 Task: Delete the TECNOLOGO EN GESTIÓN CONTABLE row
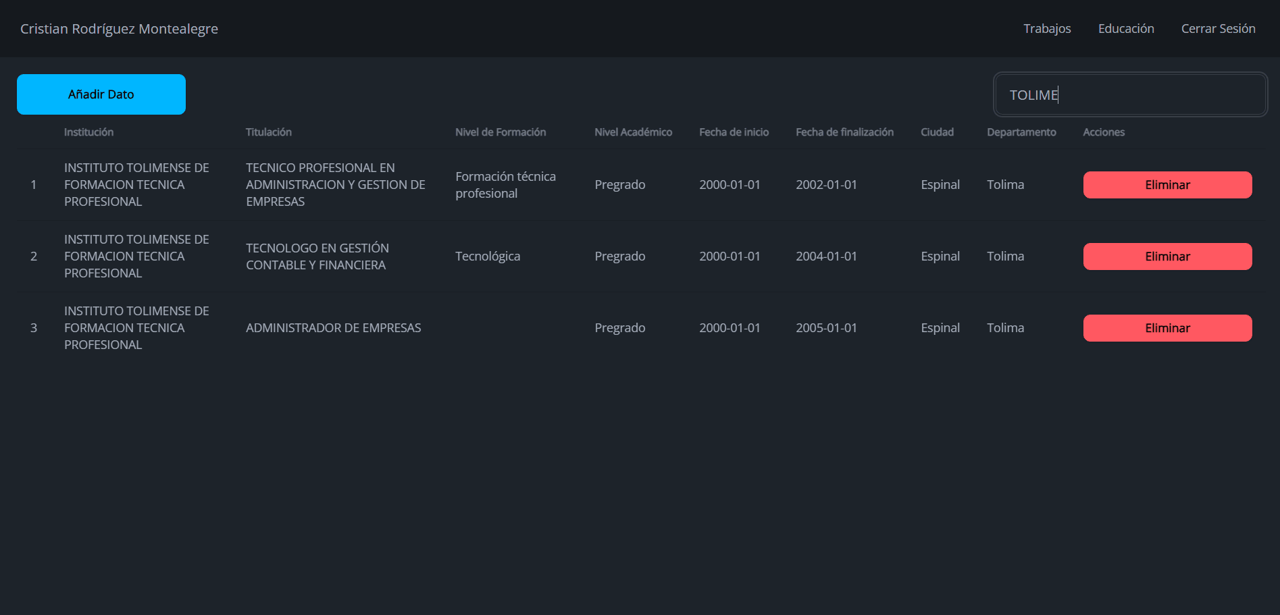[x=1167, y=256]
